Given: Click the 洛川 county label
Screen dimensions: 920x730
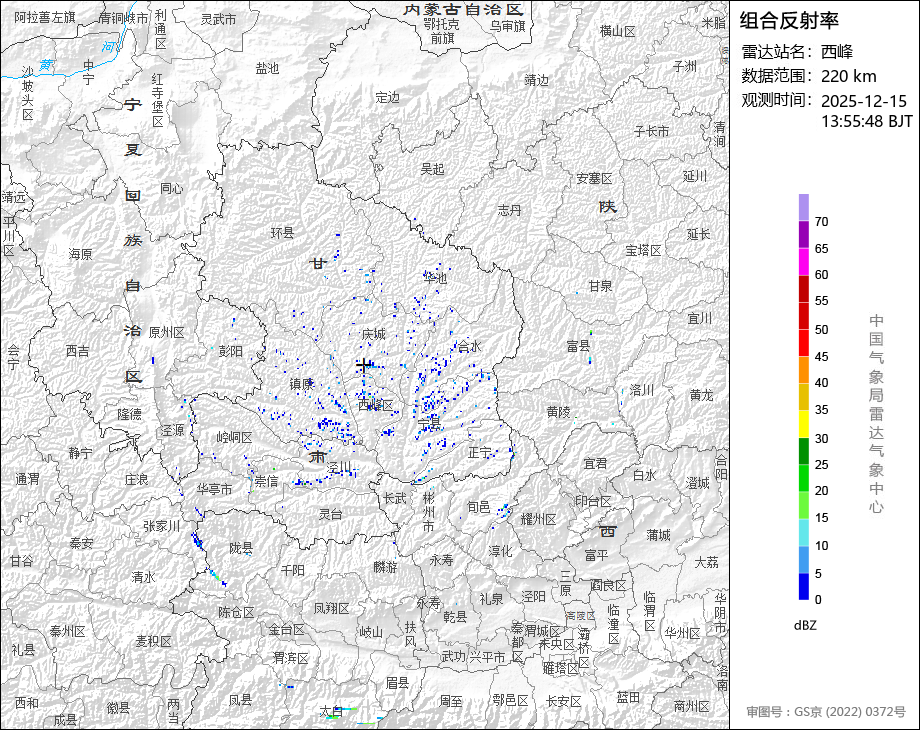Looking at the screenshot, I should [641, 390].
